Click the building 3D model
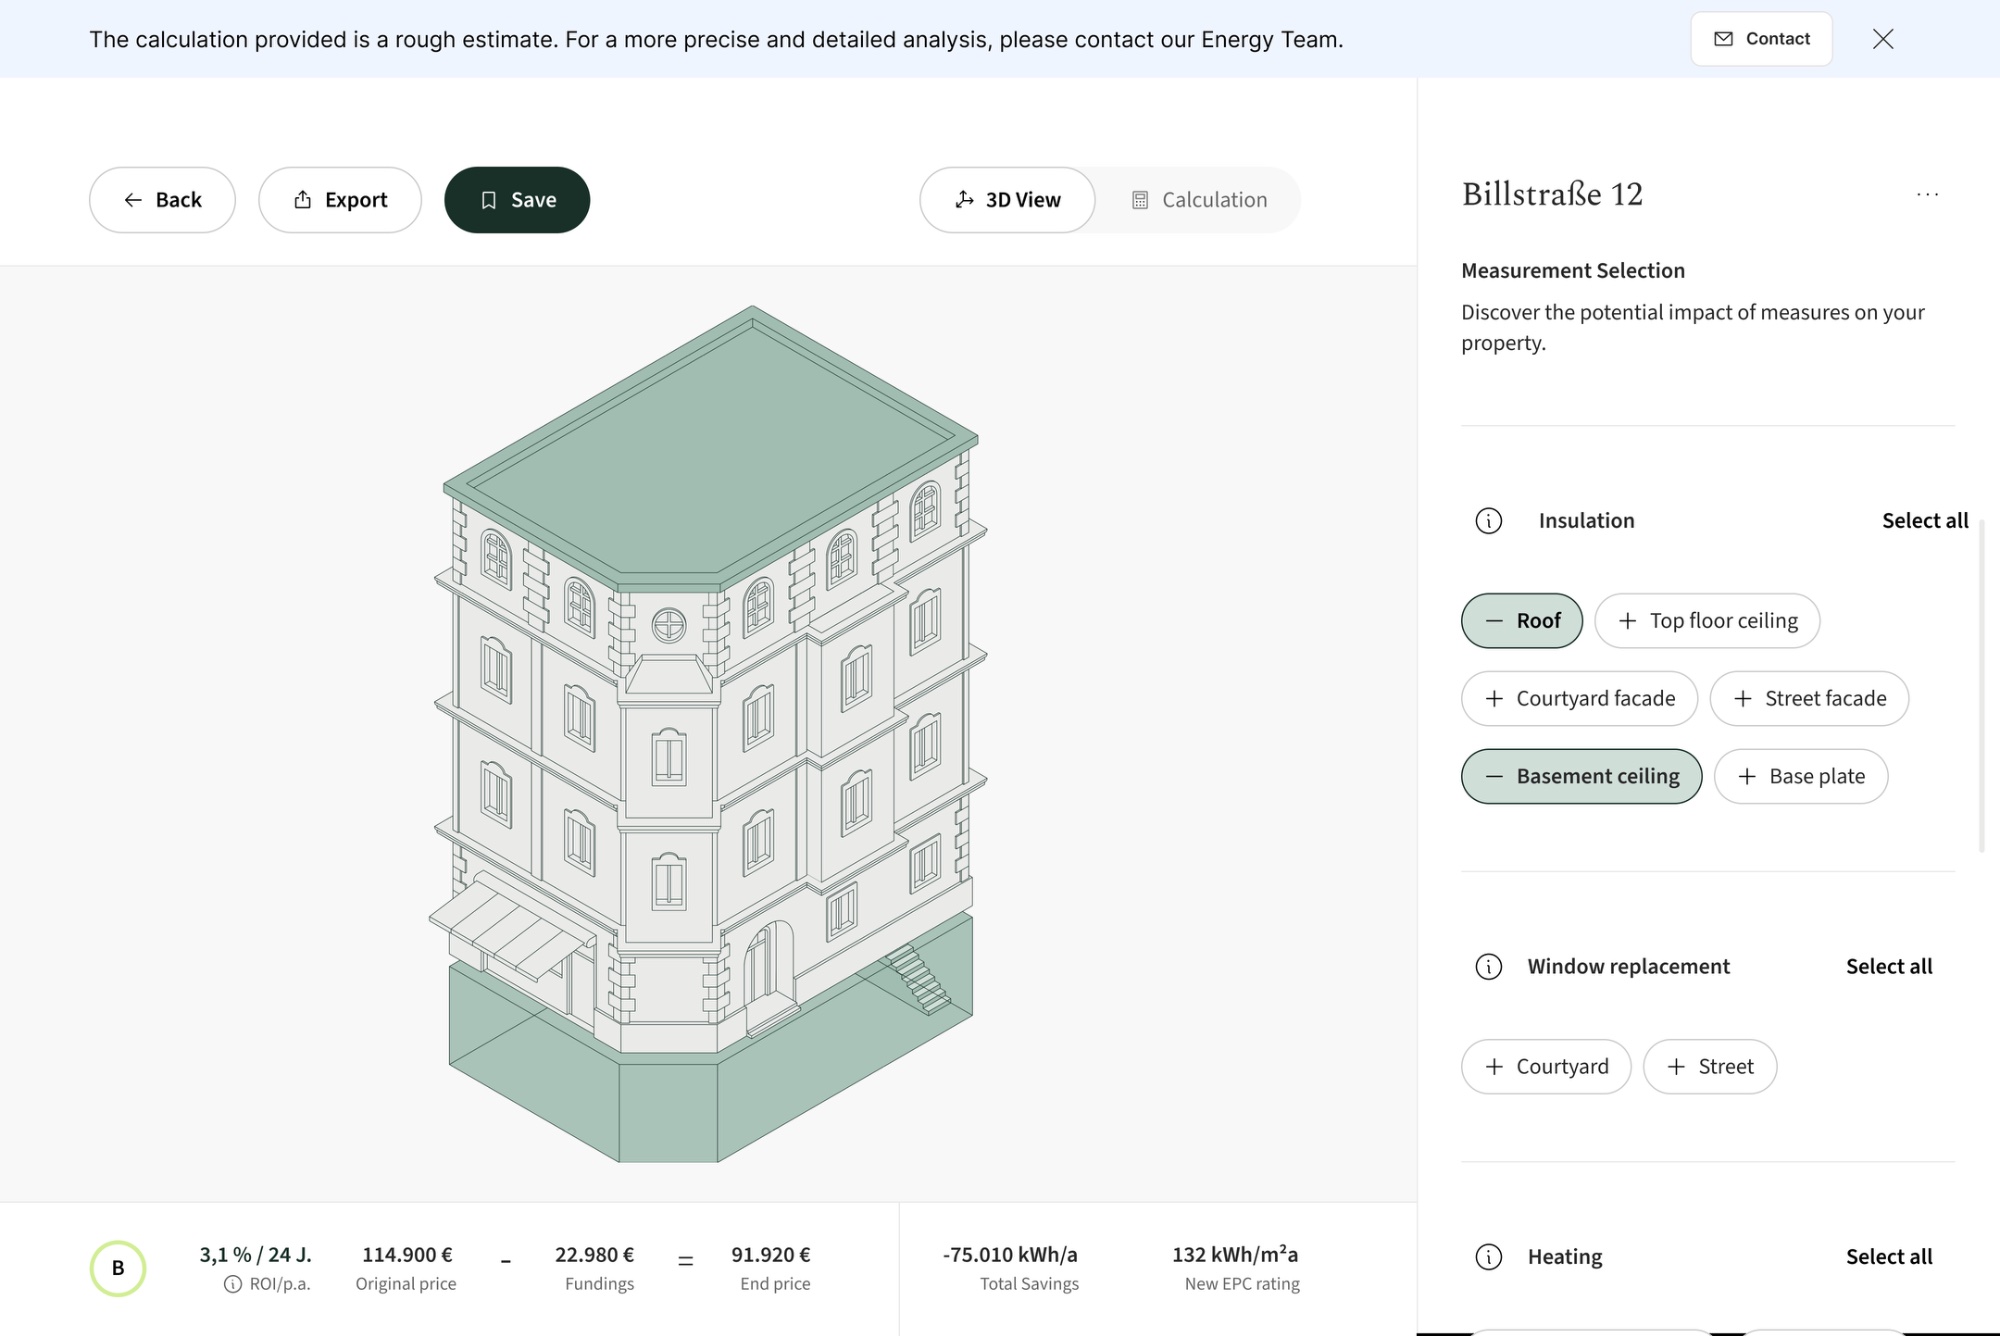Viewport: 2000px width, 1336px height. (x=708, y=733)
